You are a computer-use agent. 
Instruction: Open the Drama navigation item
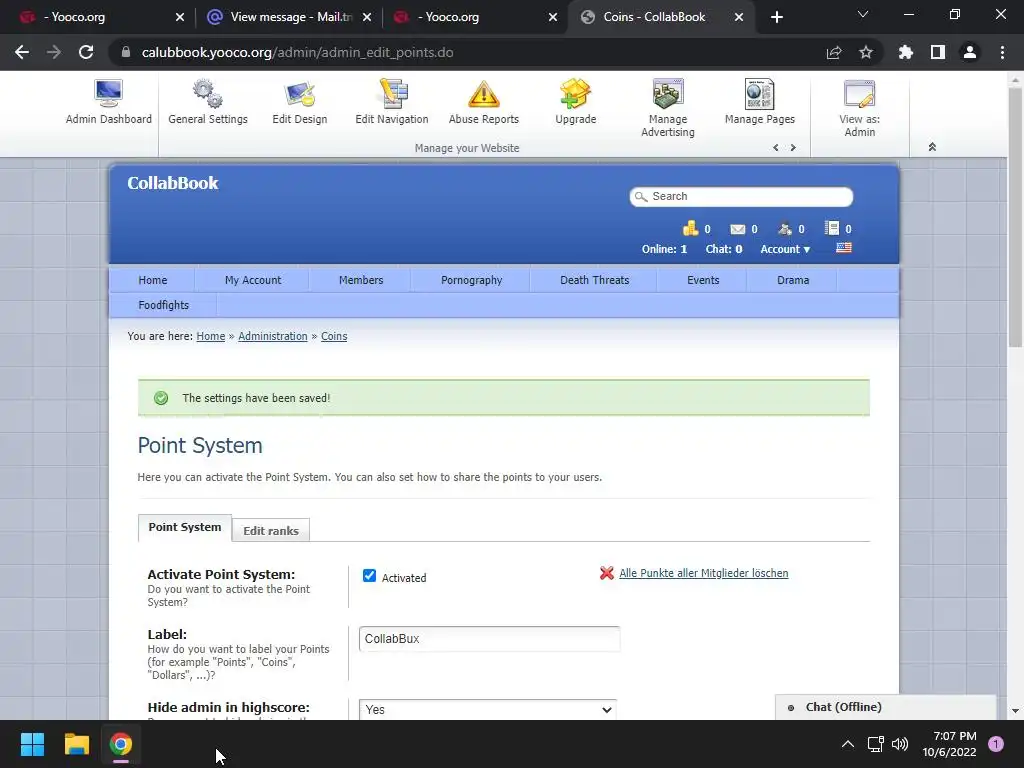[793, 280]
